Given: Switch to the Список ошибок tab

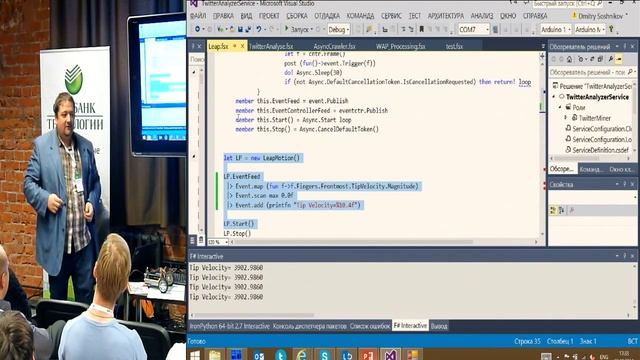Looking at the screenshot, I should [x=370, y=326].
